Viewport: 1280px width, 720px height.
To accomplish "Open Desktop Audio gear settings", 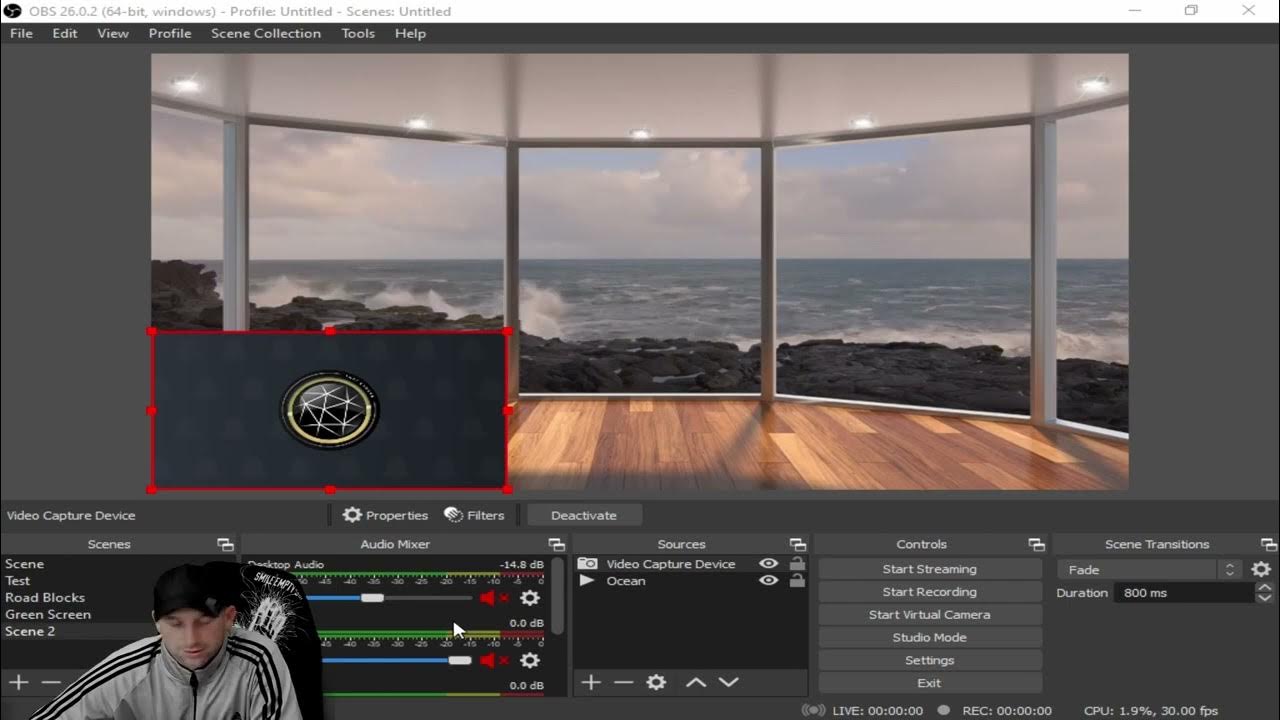I will tap(530, 598).
